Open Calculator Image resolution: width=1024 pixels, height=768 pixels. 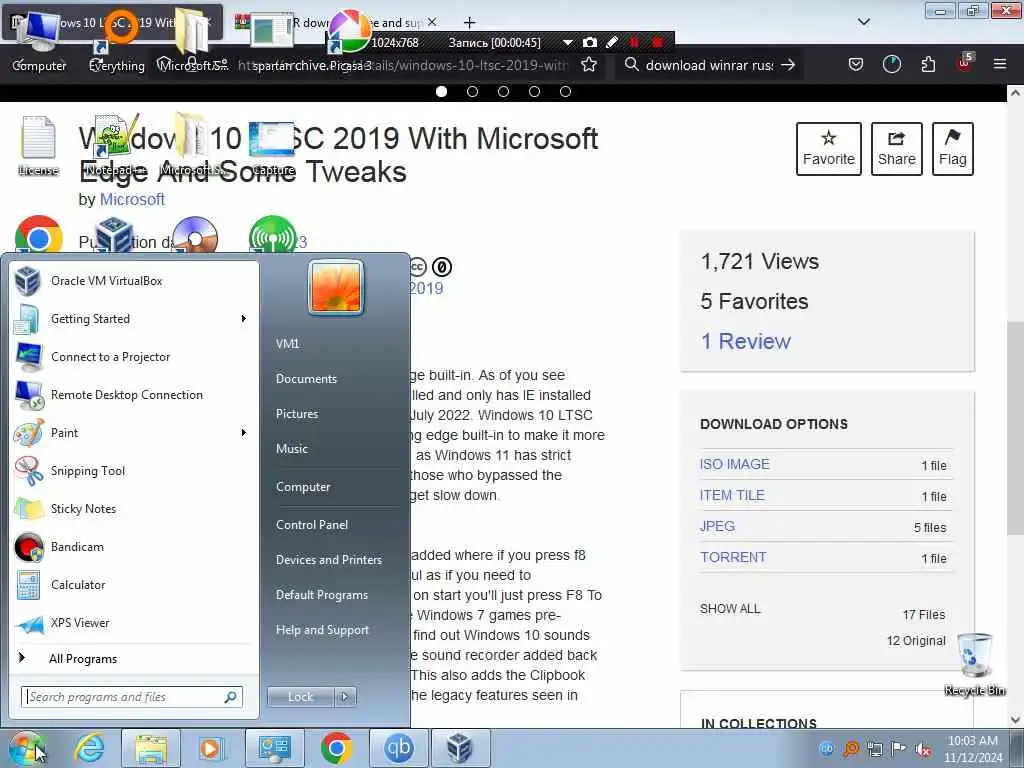134,584
